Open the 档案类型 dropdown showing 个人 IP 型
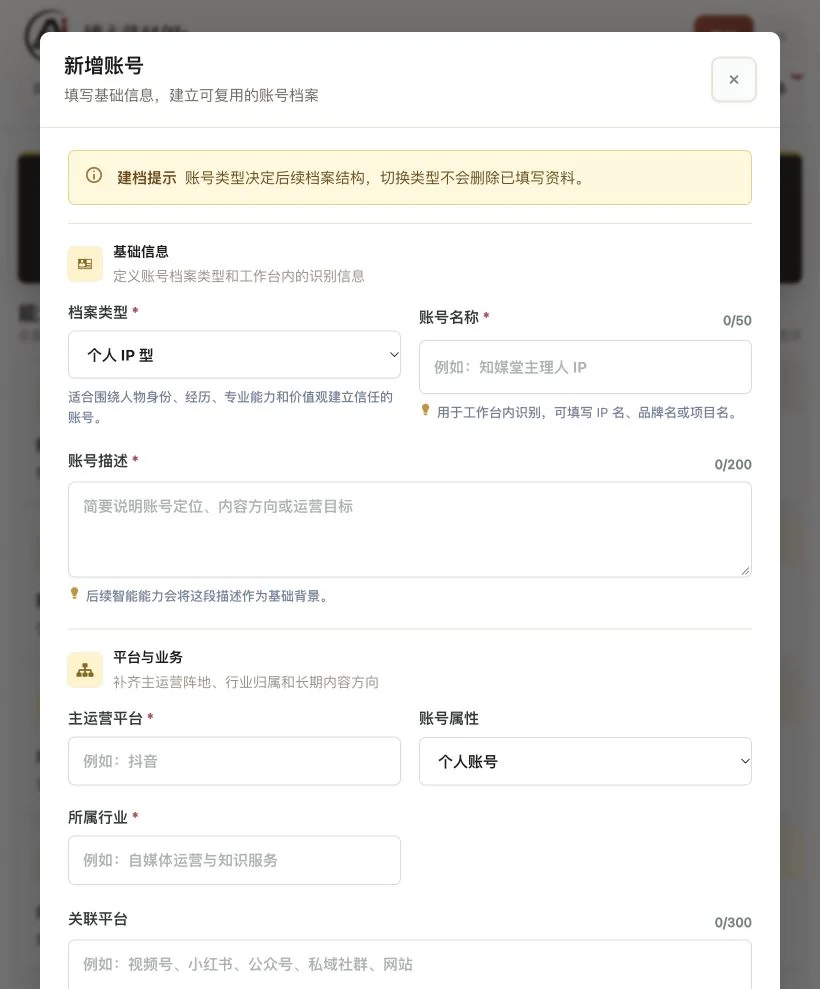 tap(234, 354)
